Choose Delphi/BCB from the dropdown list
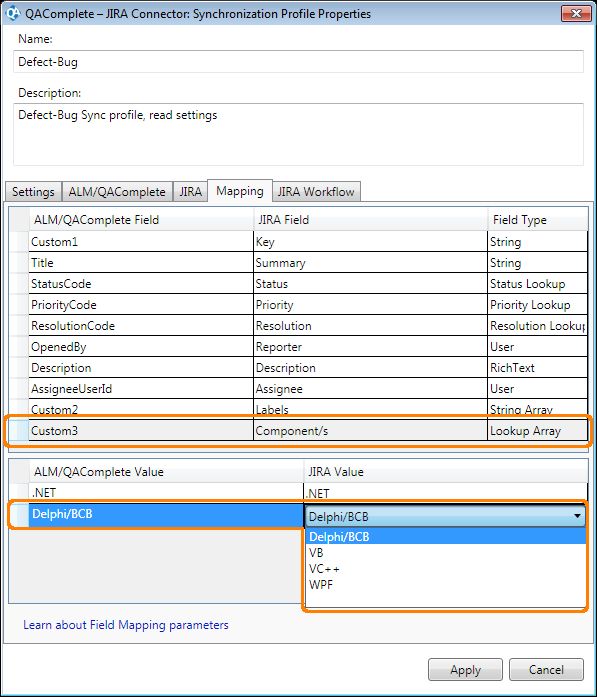Viewport: 597px width, 697px height. 446,537
